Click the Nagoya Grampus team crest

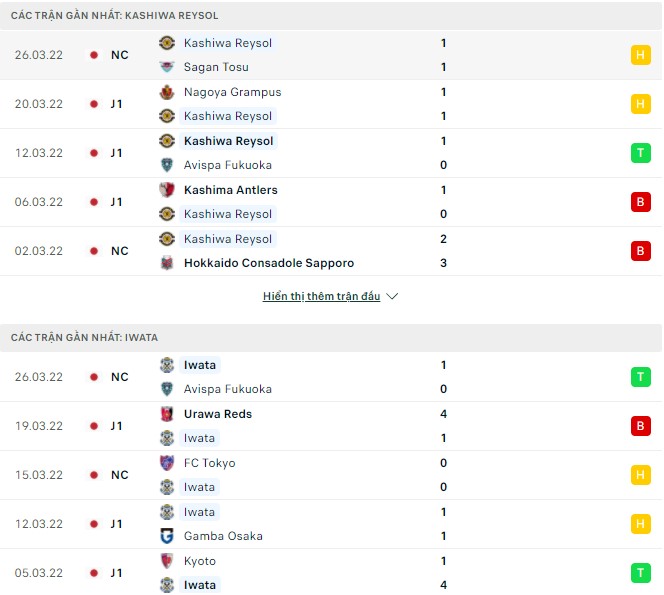[167, 92]
